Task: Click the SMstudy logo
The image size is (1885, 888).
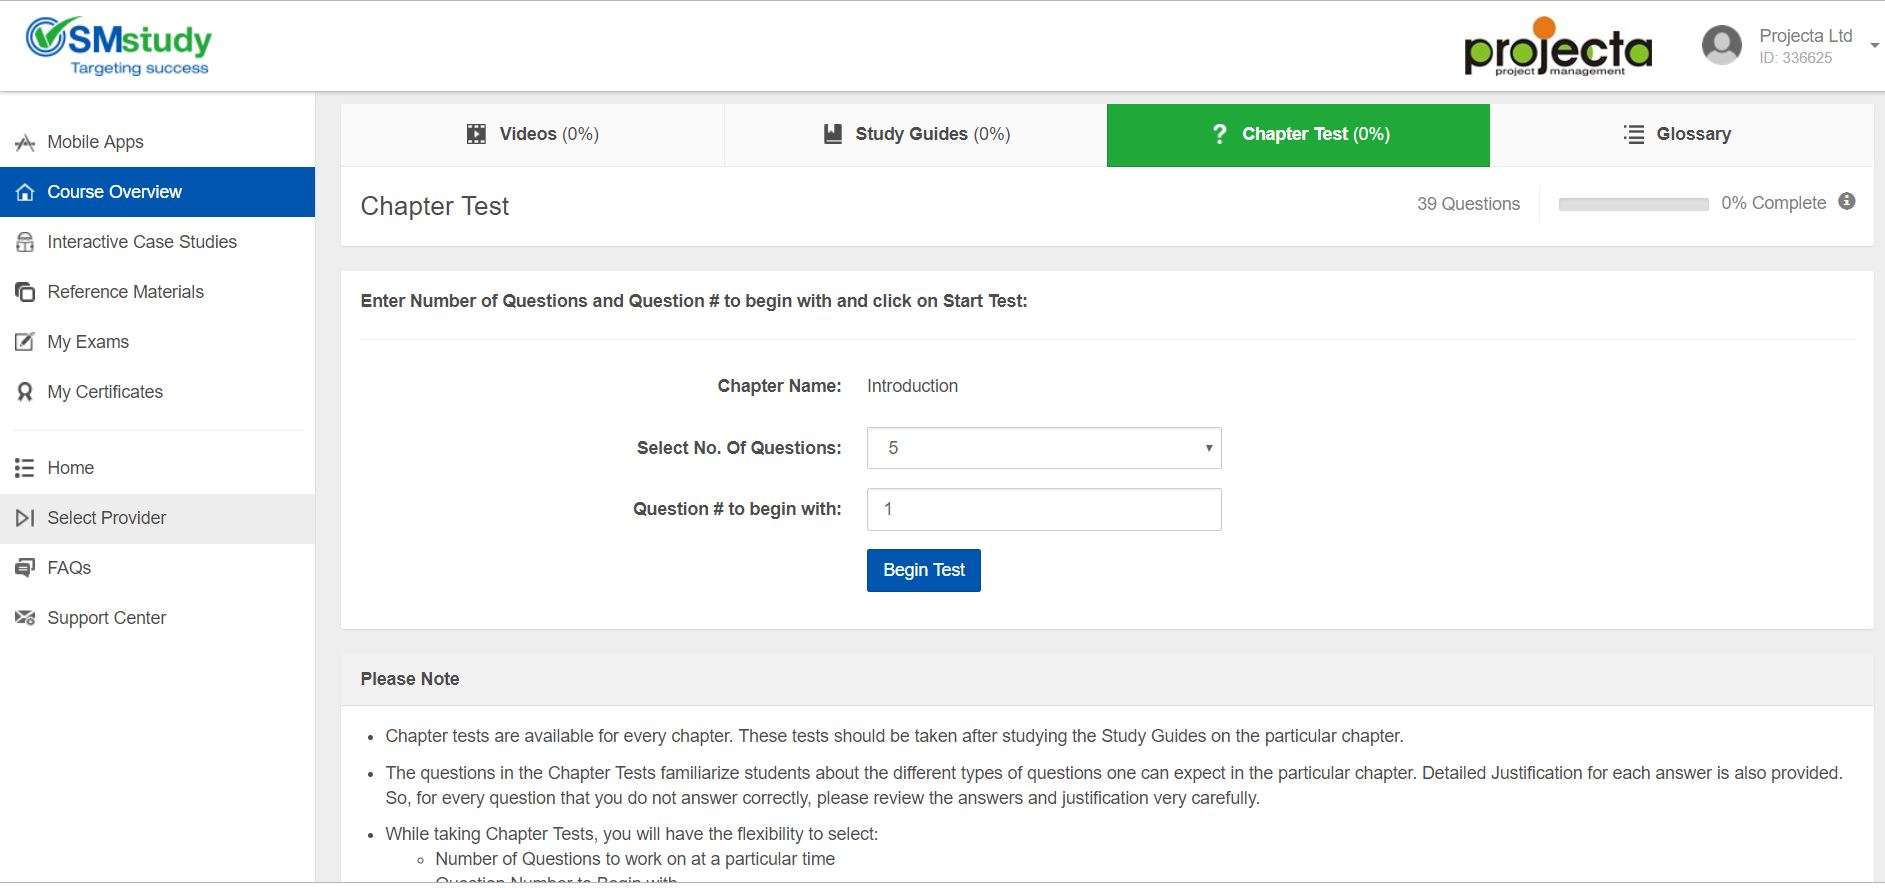Action: click(x=119, y=46)
